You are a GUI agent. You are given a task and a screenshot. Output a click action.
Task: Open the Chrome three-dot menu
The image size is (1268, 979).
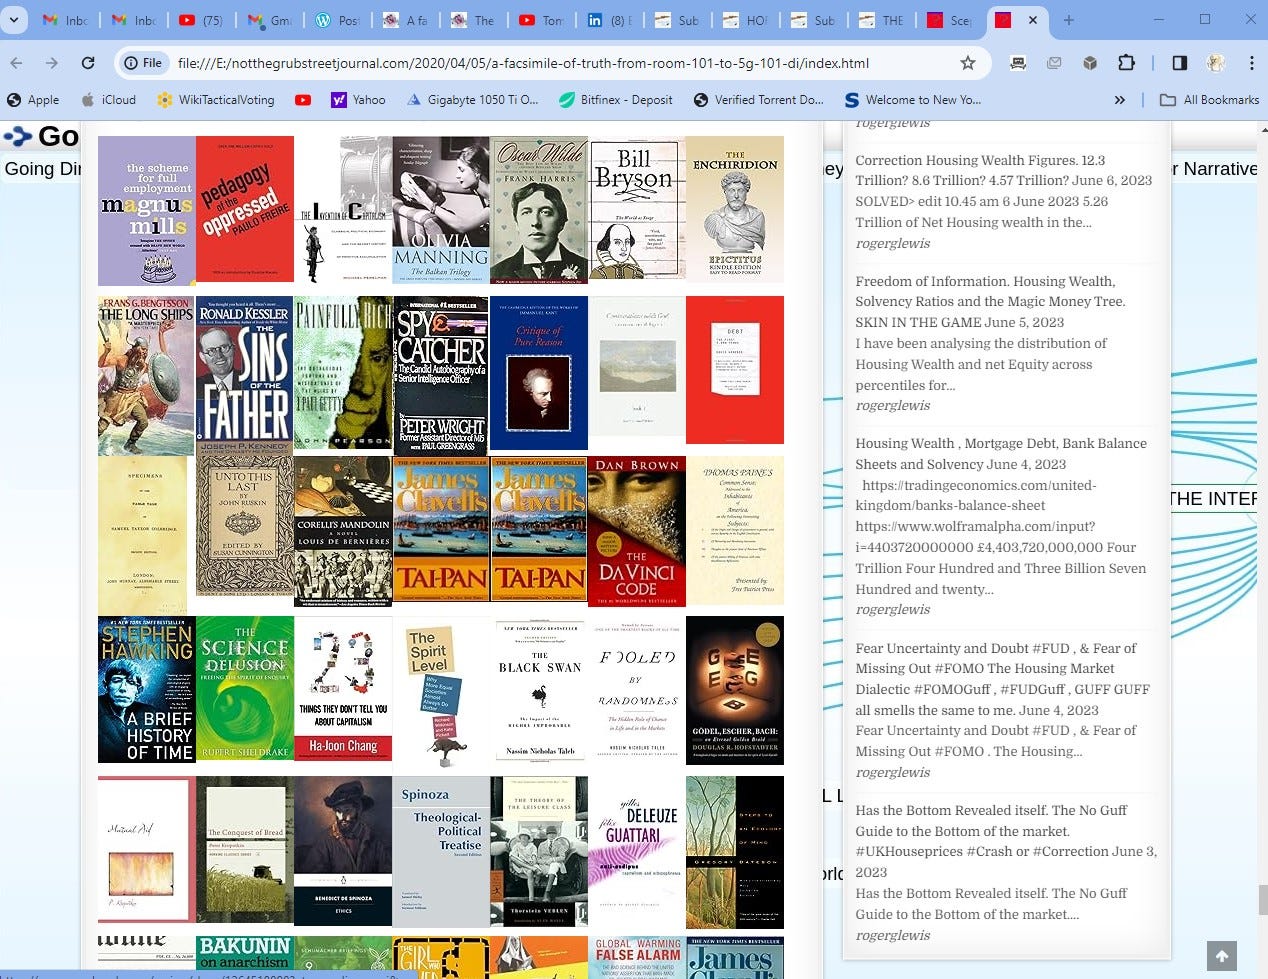(x=1251, y=63)
